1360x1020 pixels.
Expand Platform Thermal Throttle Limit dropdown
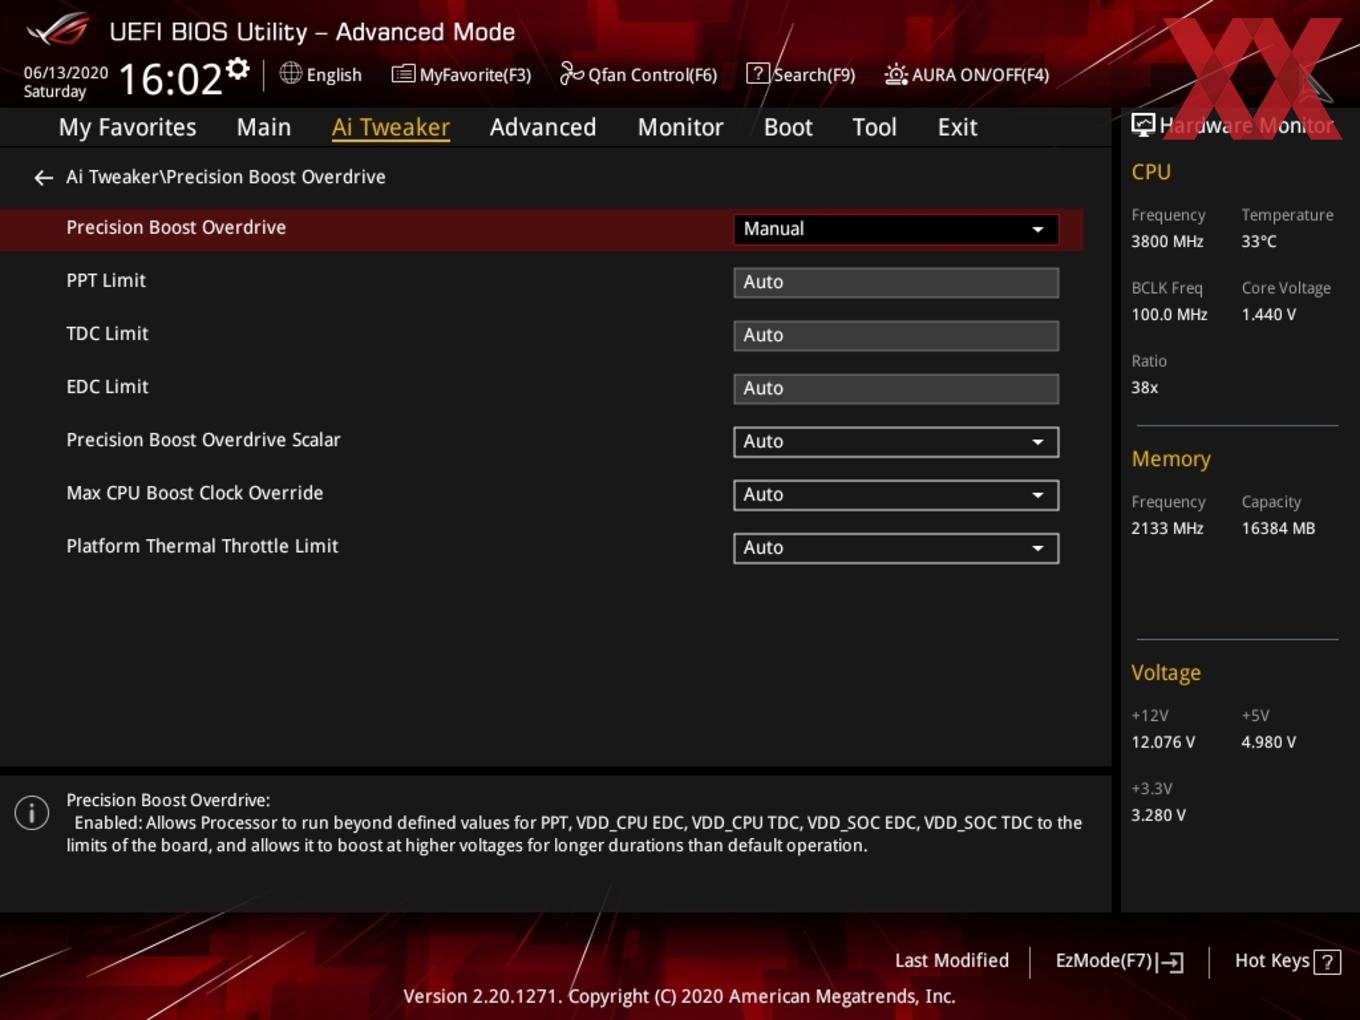pos(896,548)
